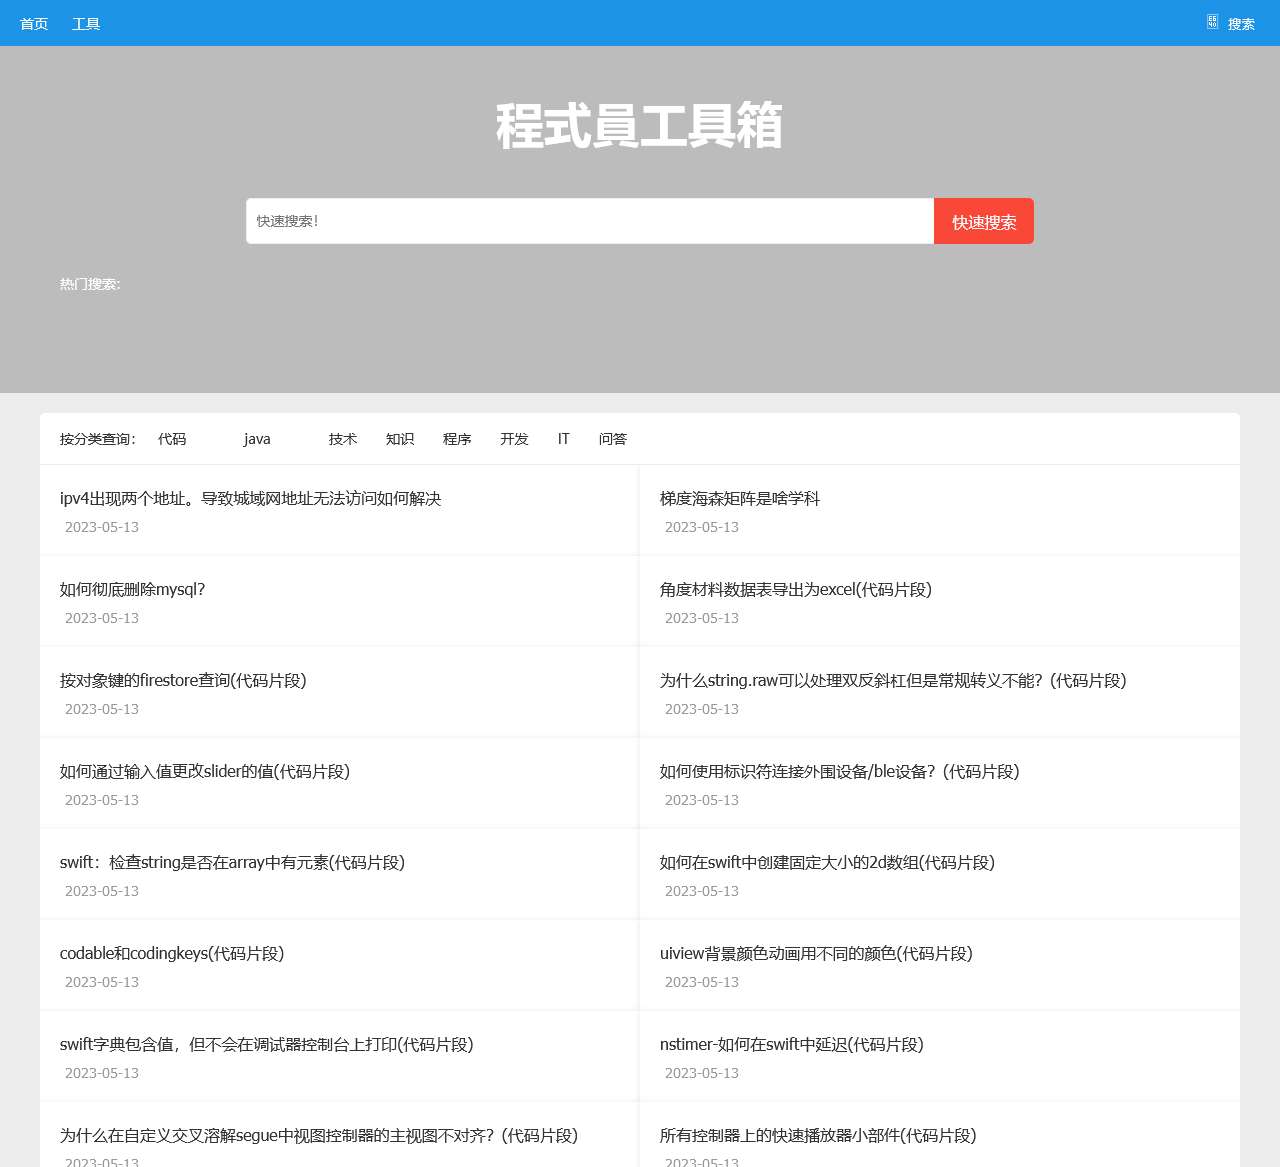Image resolution: width=1280 pixels, height=1167 pixels.
Task: Open article about ipv4出现两个地址
Action: (x=250, y=498)
